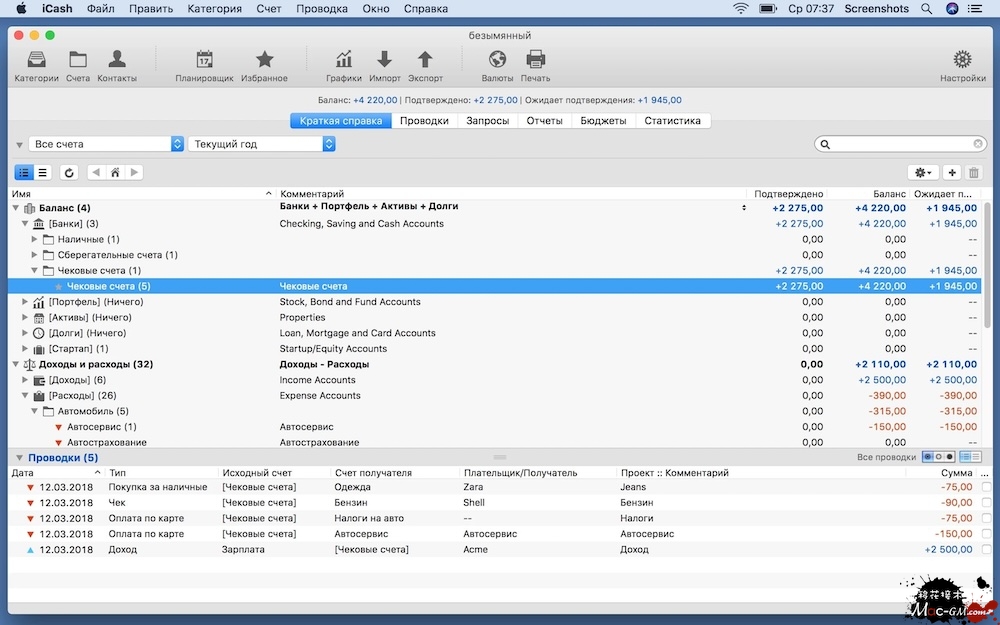Screen dimensions: 1000x625
Task: Click the Избранное star icon
Action: (264, 60)
